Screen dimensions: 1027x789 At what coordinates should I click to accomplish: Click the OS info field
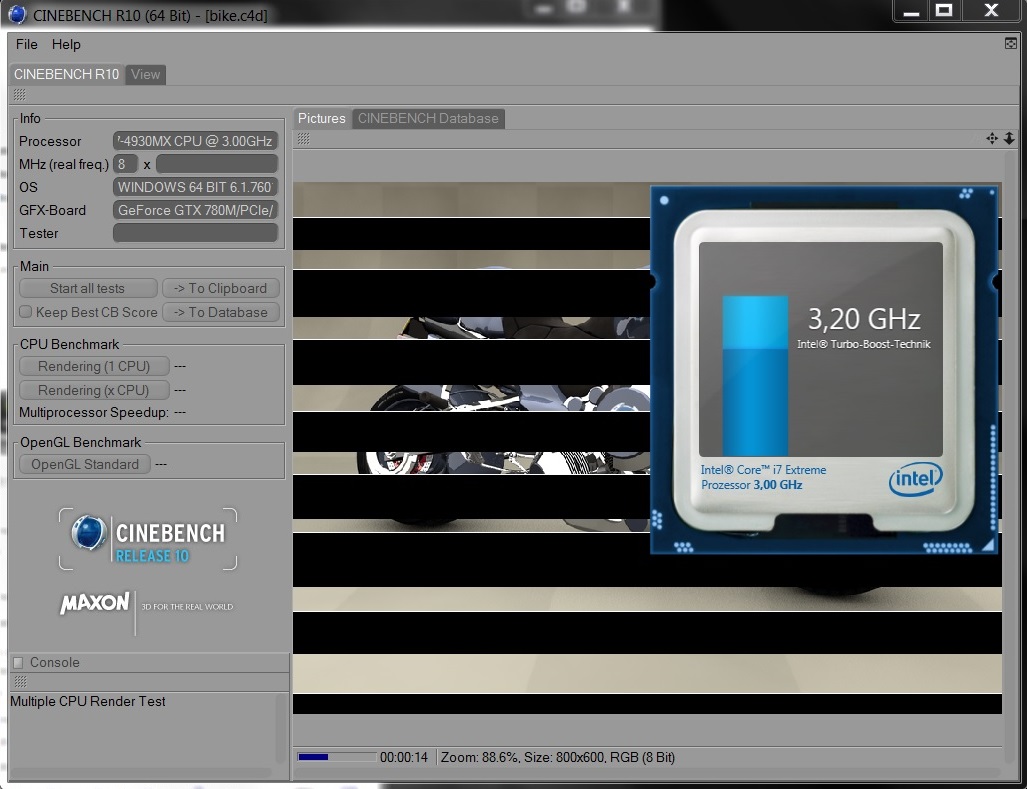coord(195,187)
